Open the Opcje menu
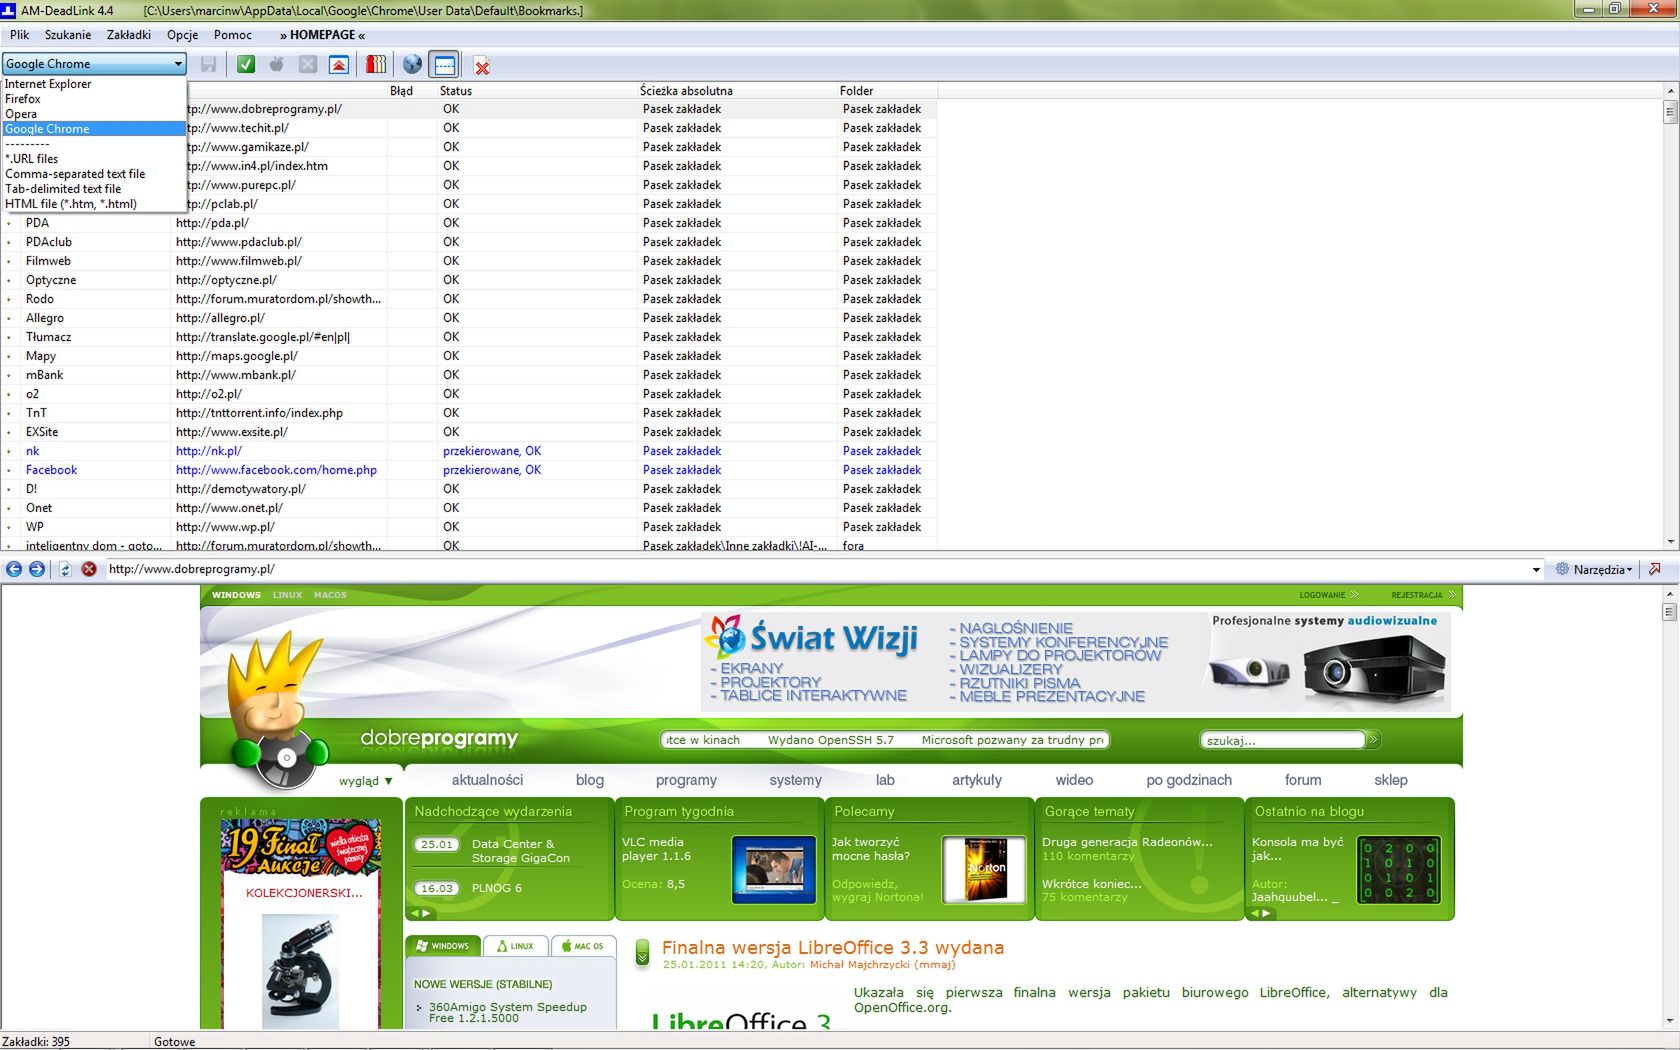This screenshot has height=1050, width=1680. [x=183, y=35]
